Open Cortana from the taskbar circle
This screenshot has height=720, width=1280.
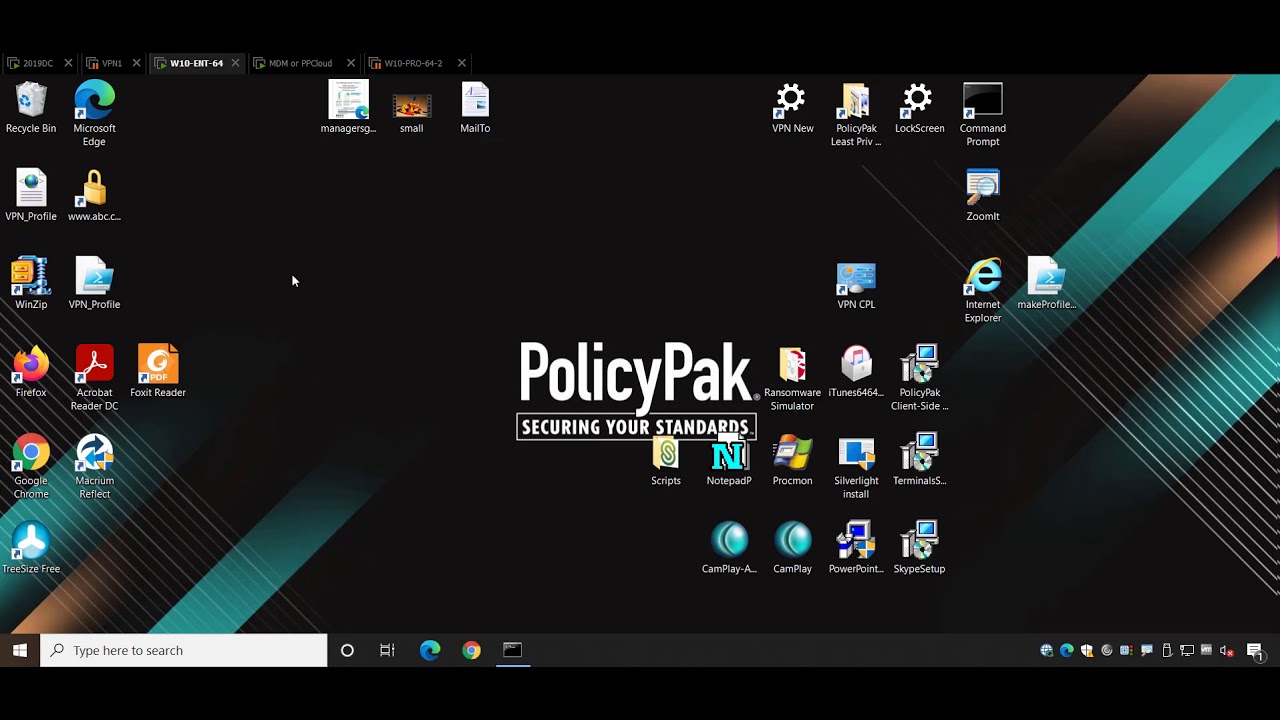347,650
